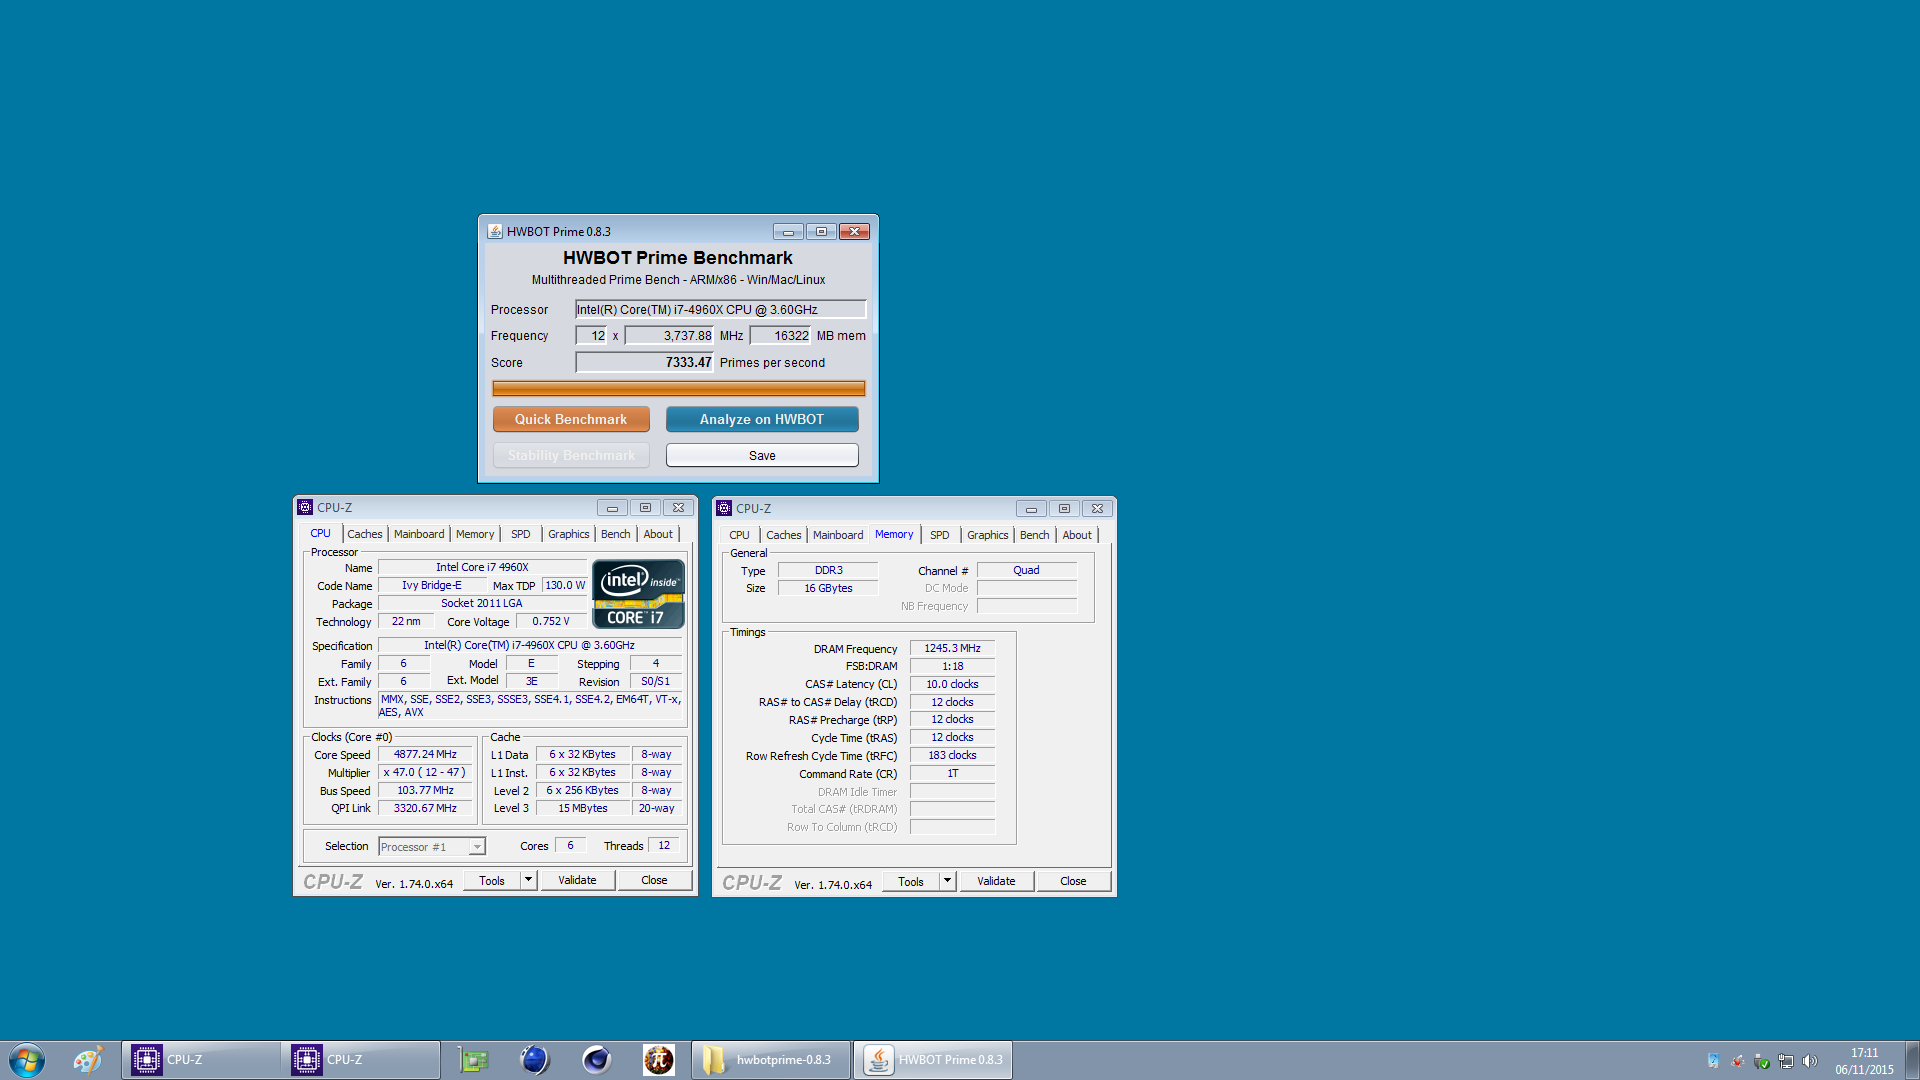This screenshot has width=1920, height=1080.
Task: Save the HWBOT Prime result
Action: click(x=762, y=455)
